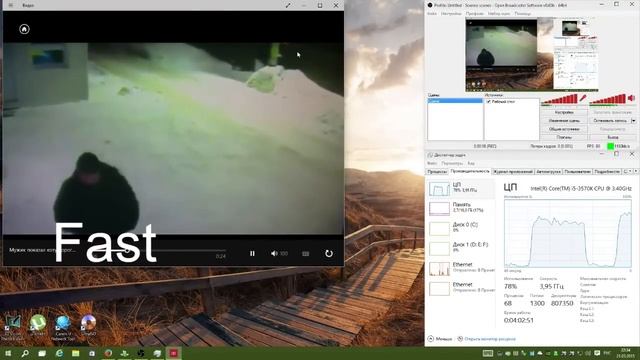The image size is (640, 360).
Task: Select the highlighted scene in OBS scenes list
Action: point(455,101)
